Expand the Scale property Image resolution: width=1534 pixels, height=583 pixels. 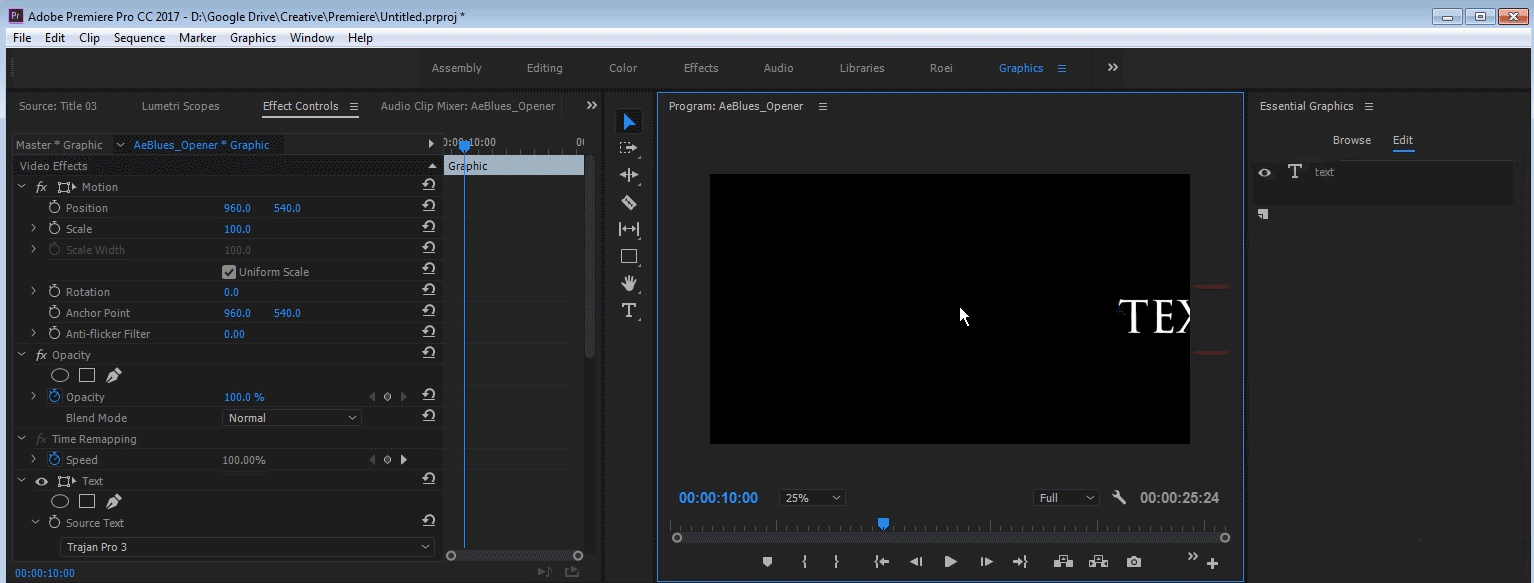[32, 228]
